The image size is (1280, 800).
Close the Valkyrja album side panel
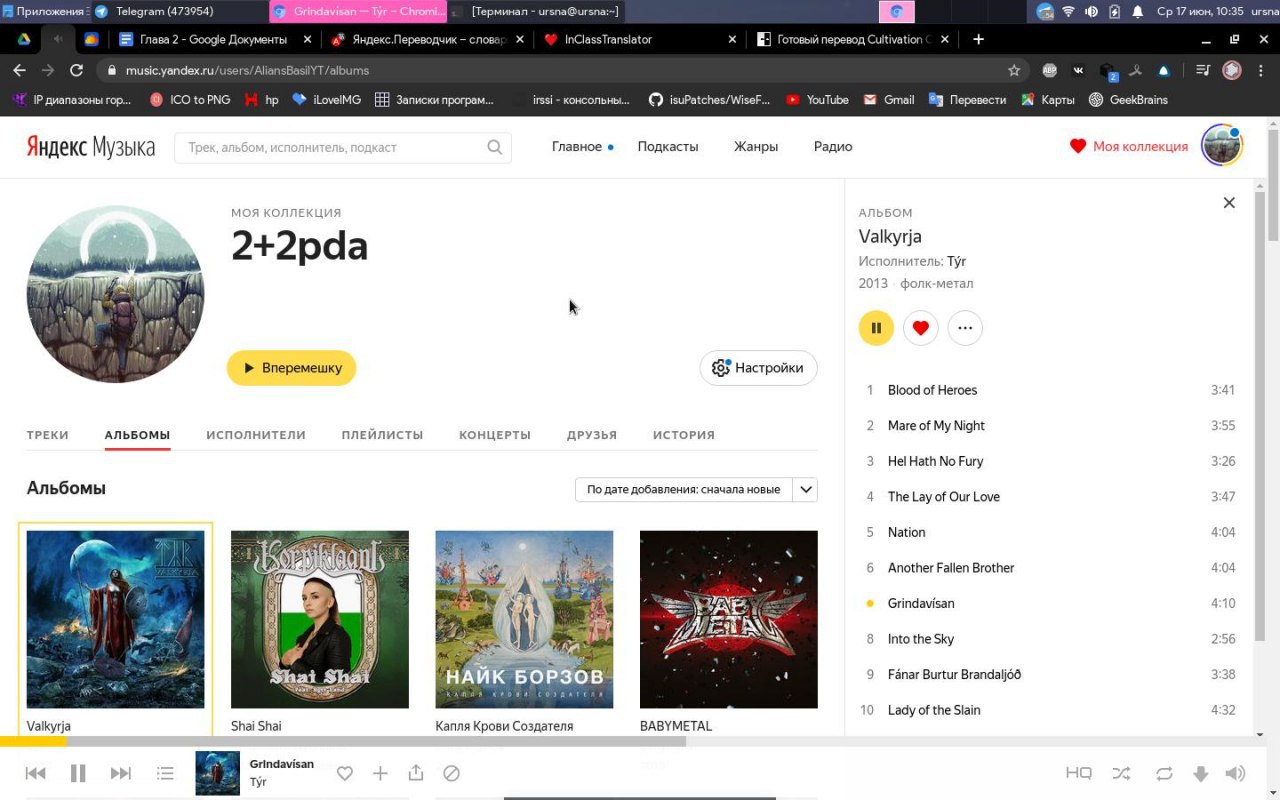(1229, 203)
